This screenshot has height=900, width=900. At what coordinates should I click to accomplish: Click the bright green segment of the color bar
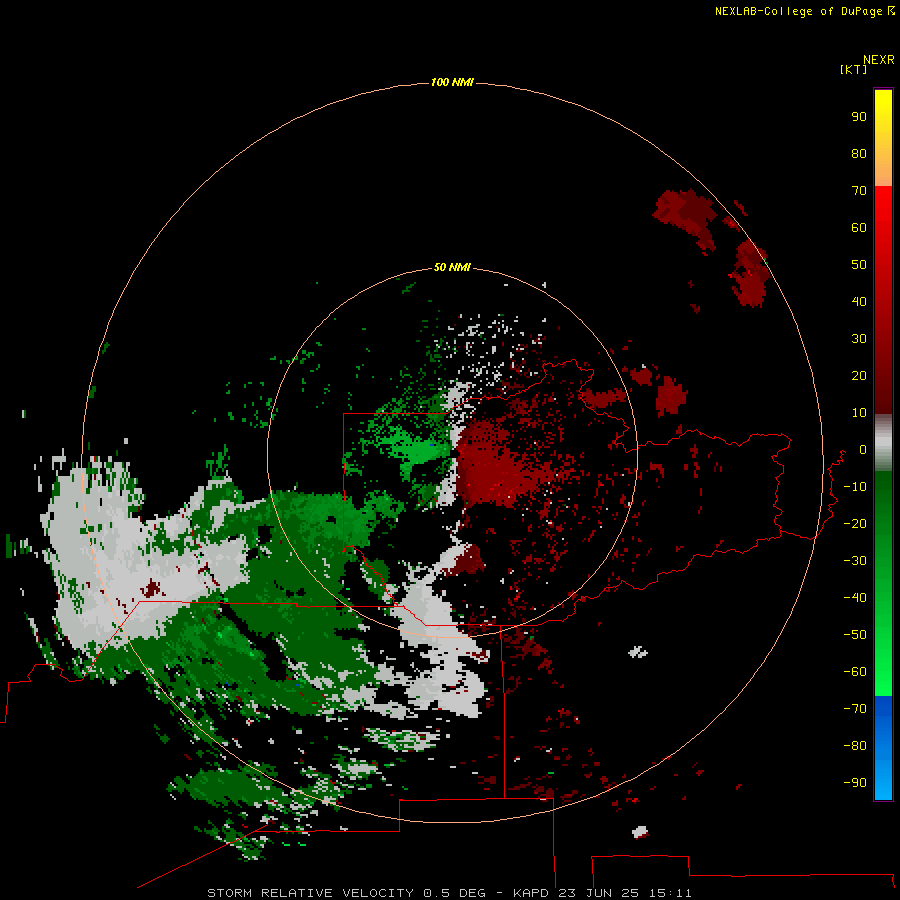point(883,584)
